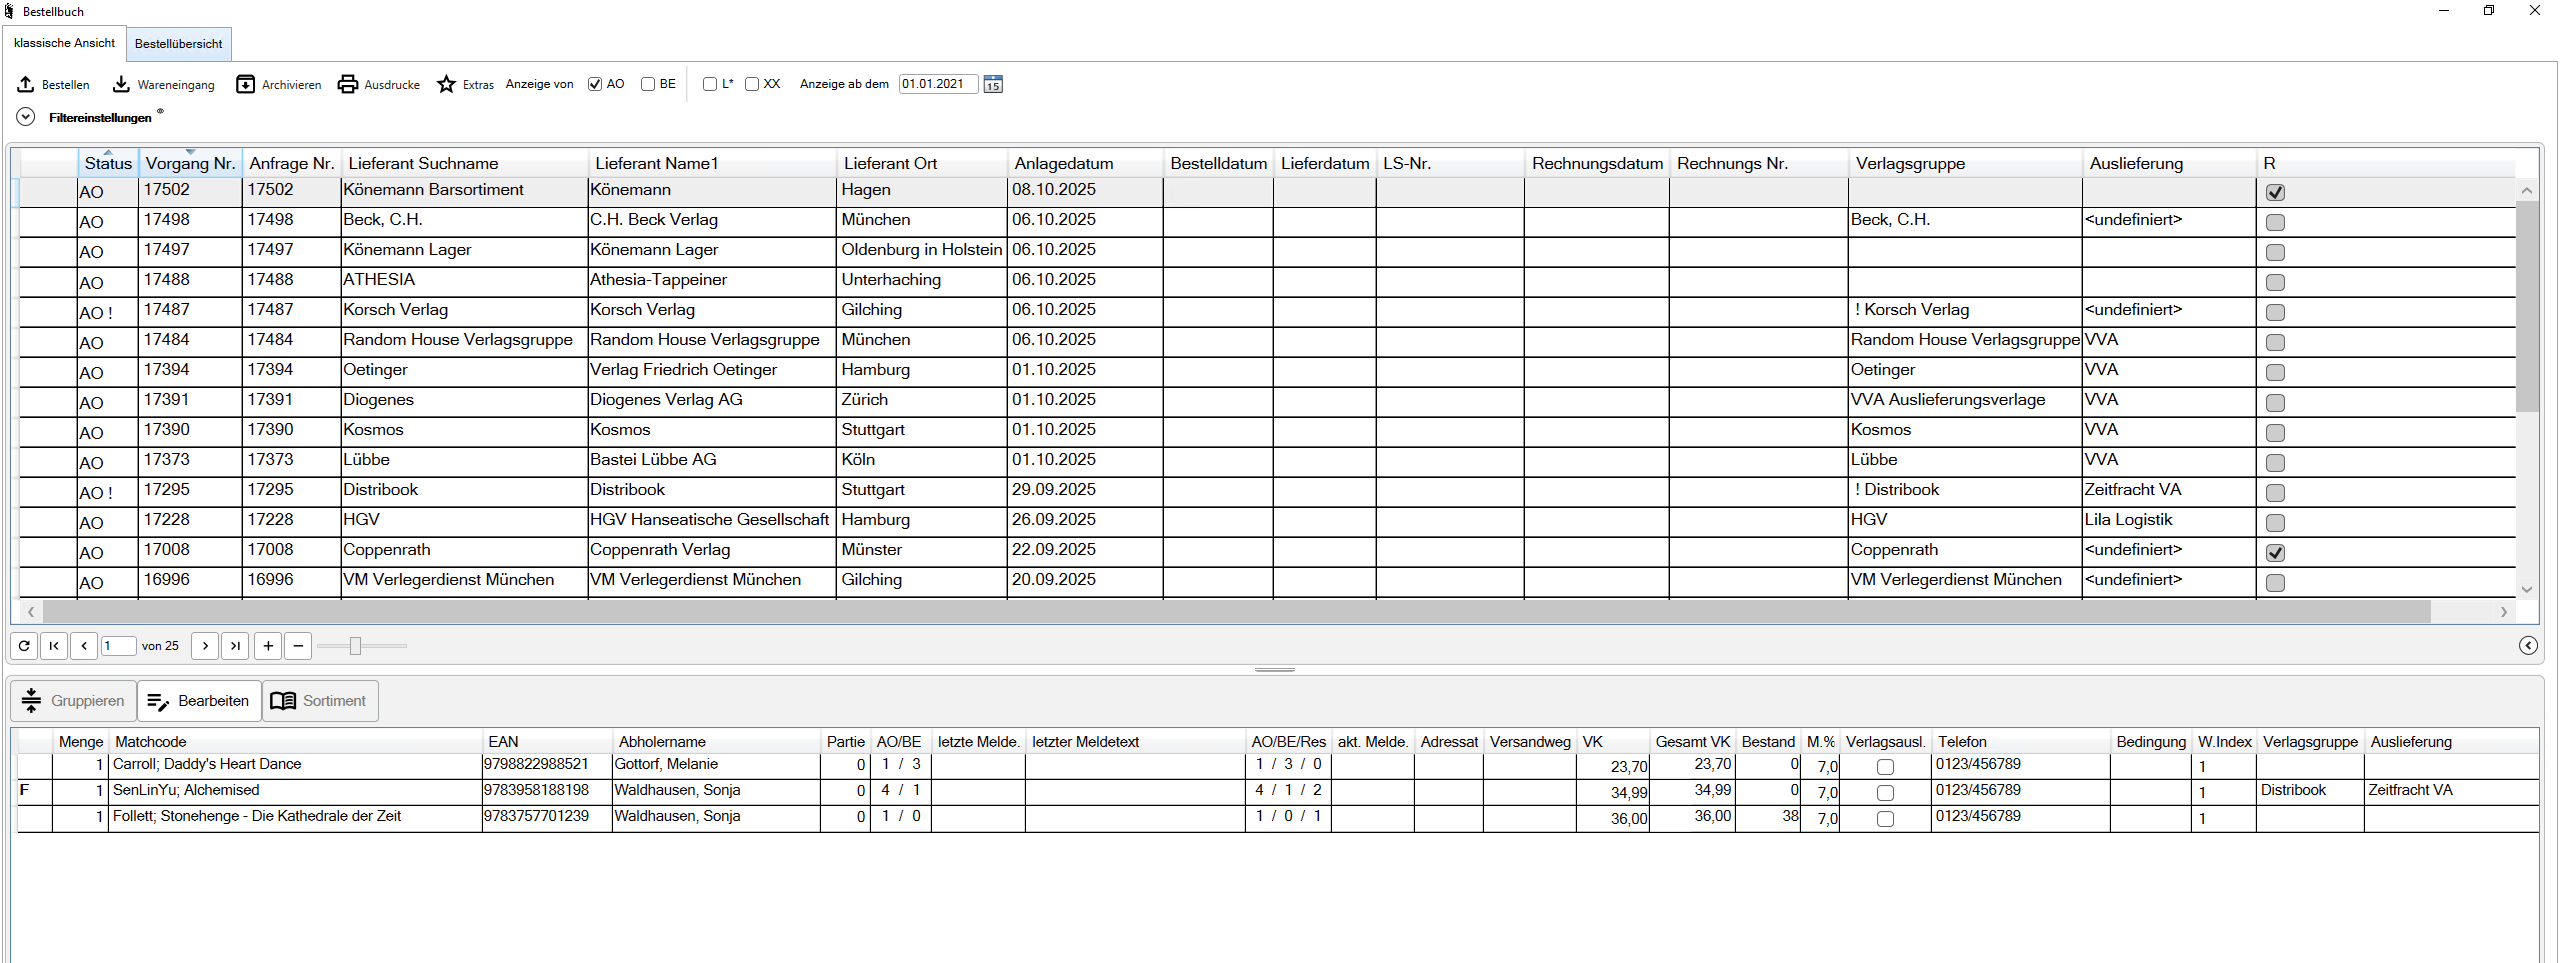Click EAN 9783958188198 cell
2560x963 pixels.
click(x=547, y=791)
